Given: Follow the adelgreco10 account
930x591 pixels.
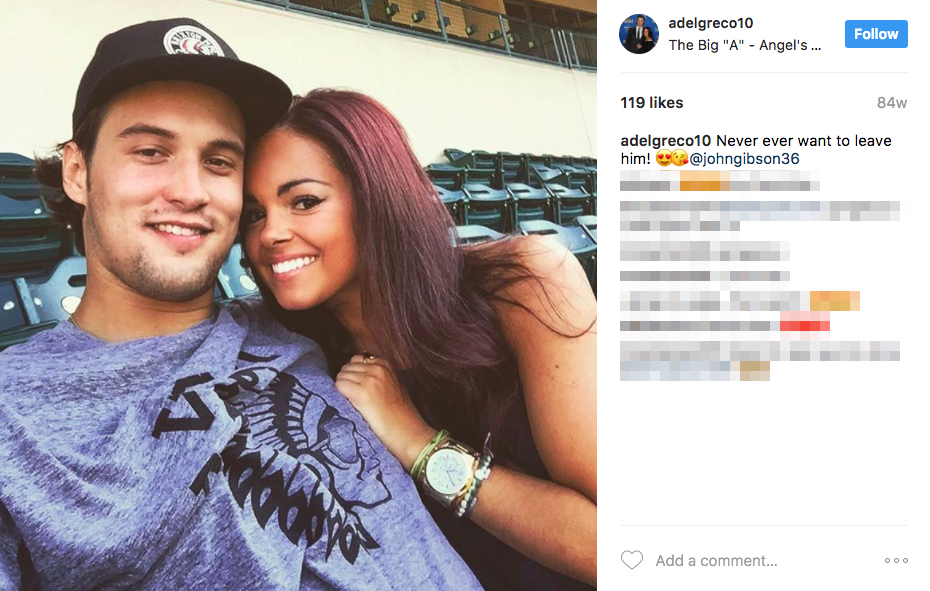Looking at the screenshot, I should click(876, 34).
